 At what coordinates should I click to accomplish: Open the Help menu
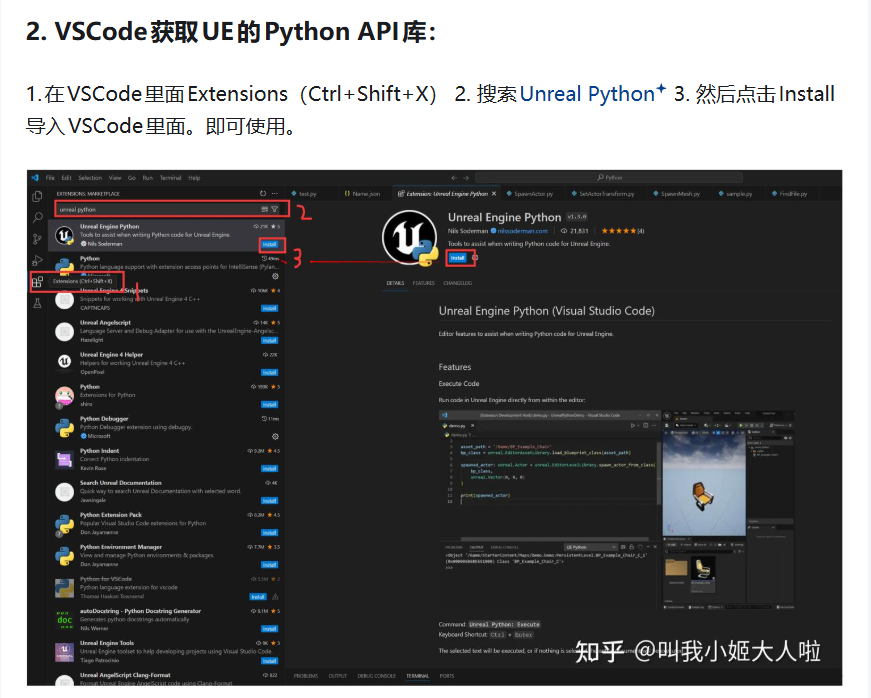pos(194,178)
